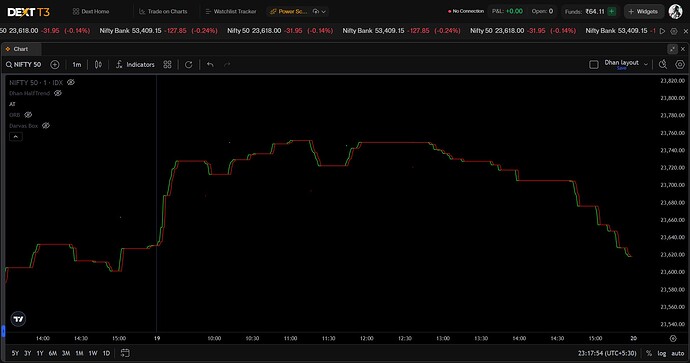Open chart settings hexagon gear
This screenshot has width=690, height=363.
tap(680, 65)
